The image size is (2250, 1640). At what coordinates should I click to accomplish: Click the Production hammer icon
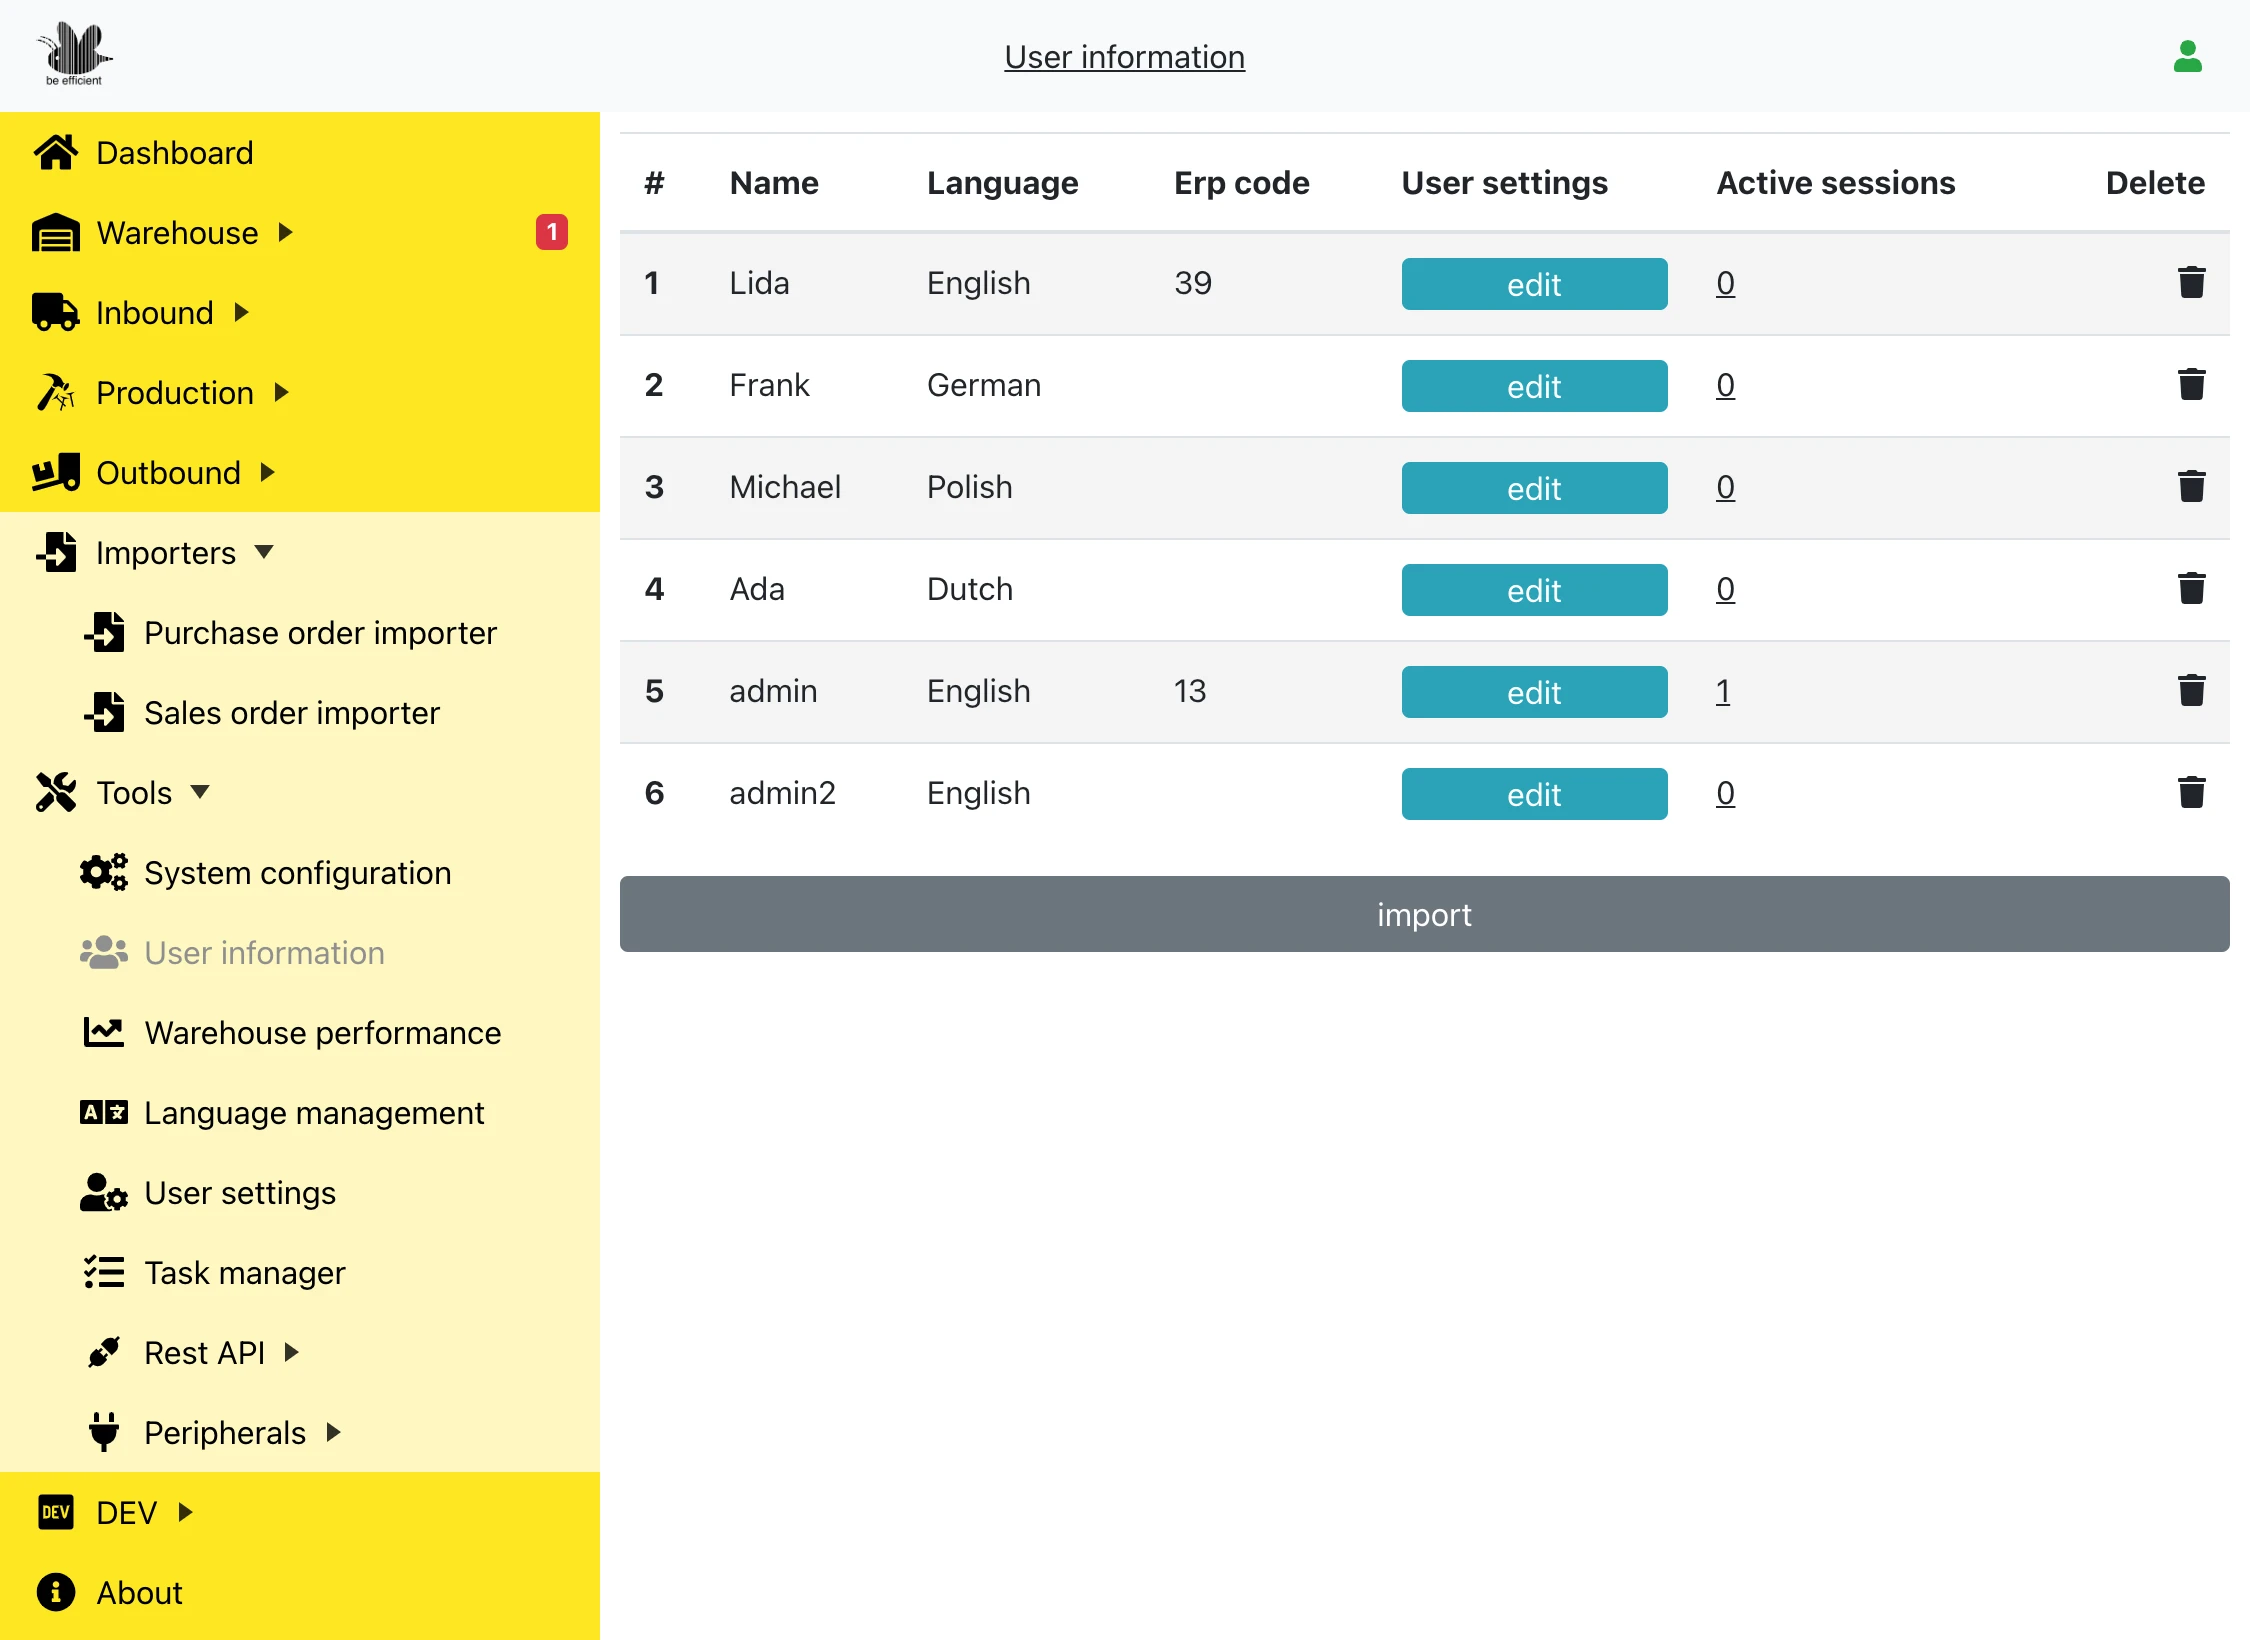[56, 392]
